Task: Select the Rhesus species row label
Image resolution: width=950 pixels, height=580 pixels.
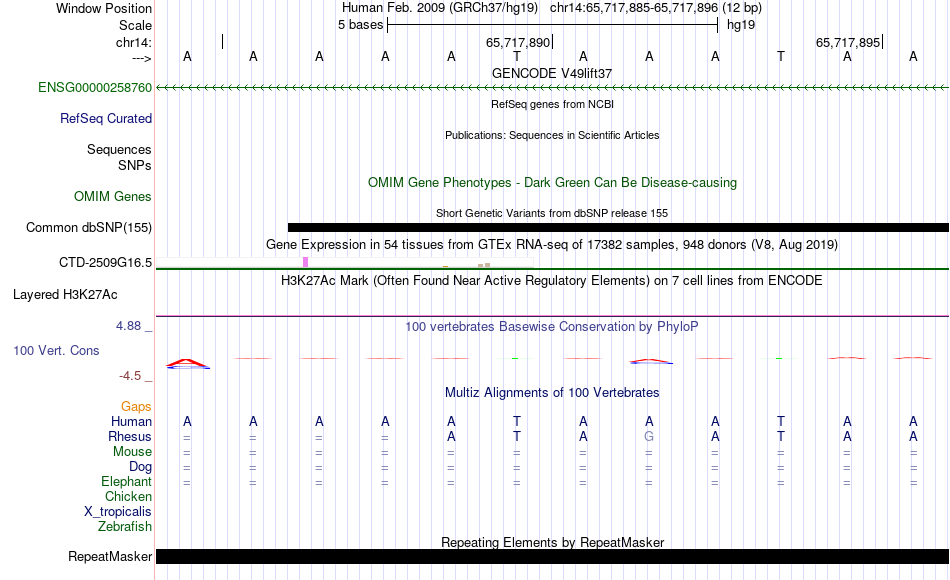Action: [x=130, y=436]
